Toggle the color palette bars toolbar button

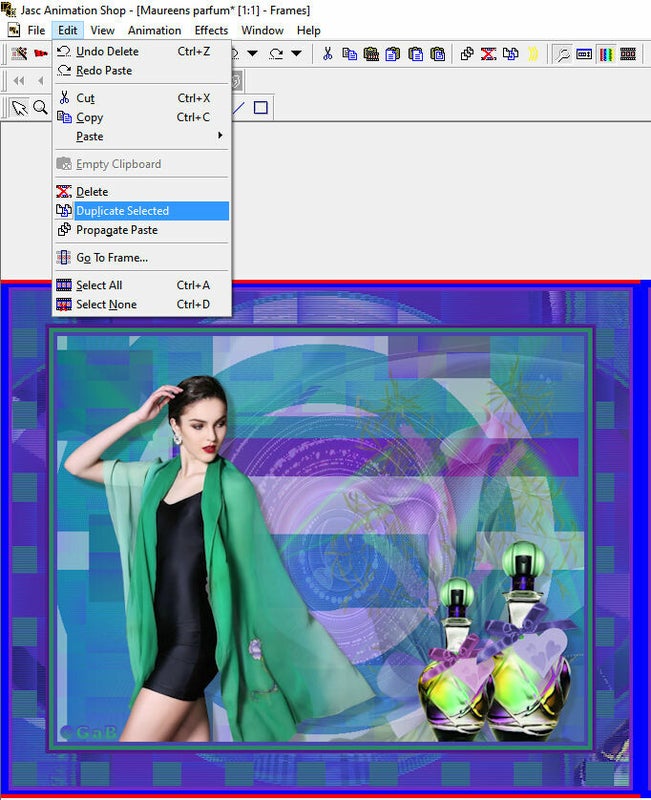(x=606, y=54)
